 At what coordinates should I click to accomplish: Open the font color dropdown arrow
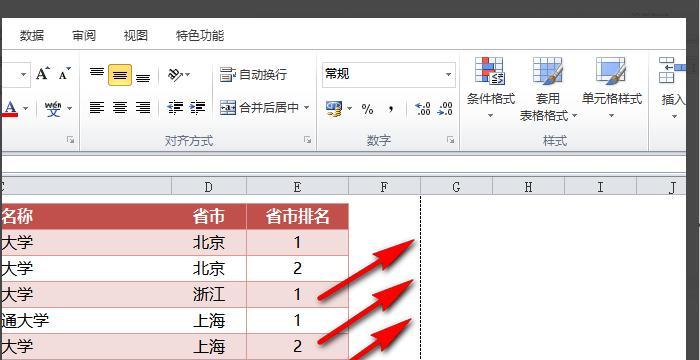pos(25,108)
